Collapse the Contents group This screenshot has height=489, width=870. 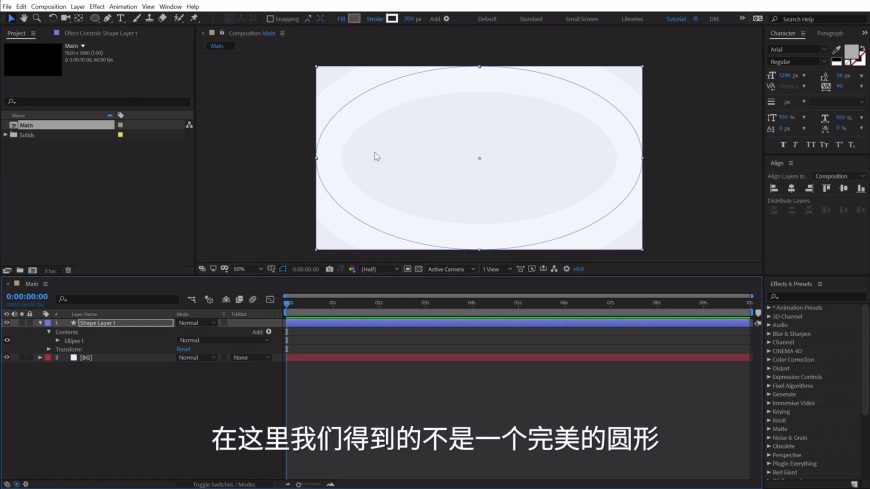pyautogui.click(x=49, y=332)
